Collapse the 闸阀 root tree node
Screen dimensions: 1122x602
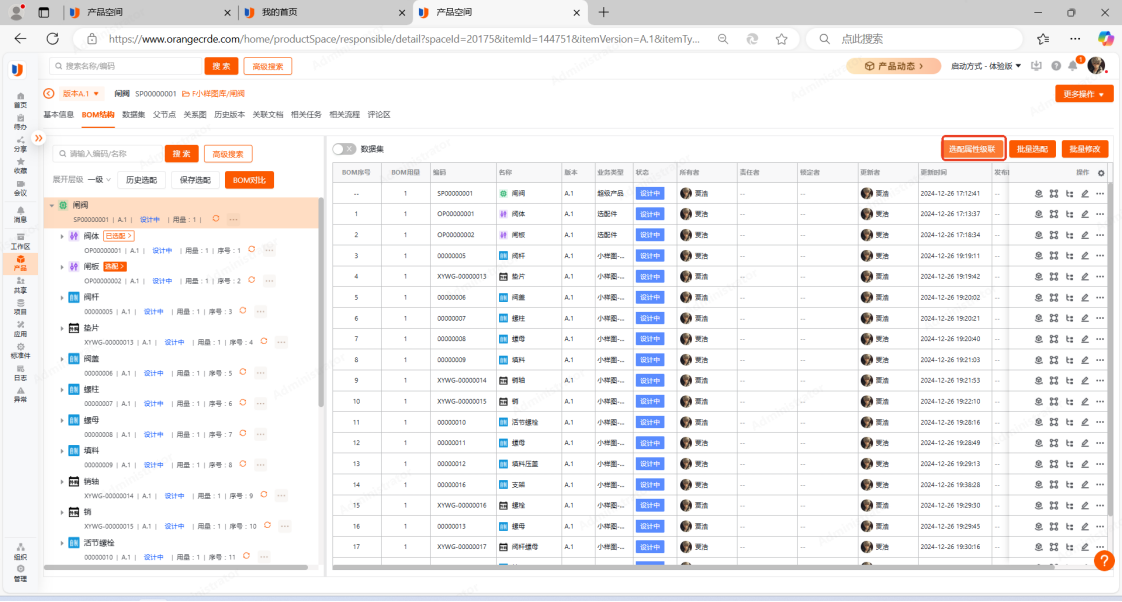[51, 205]
